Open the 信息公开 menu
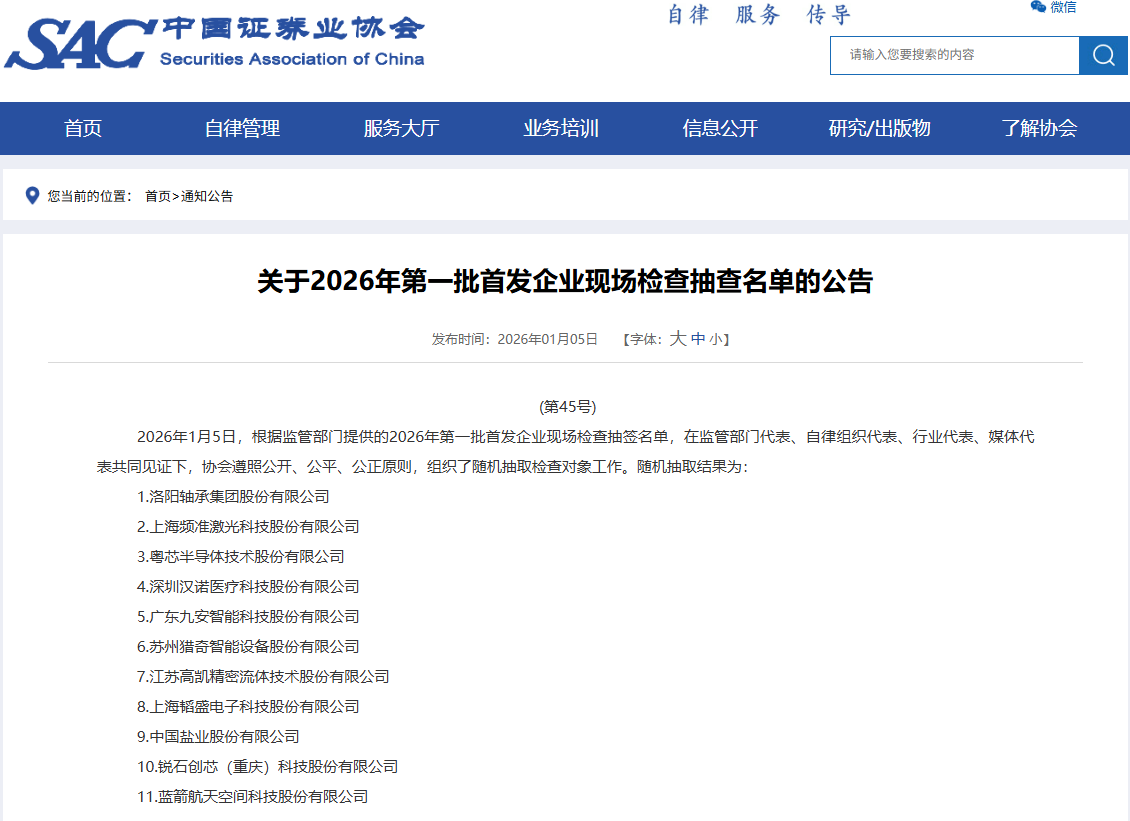 720,128
